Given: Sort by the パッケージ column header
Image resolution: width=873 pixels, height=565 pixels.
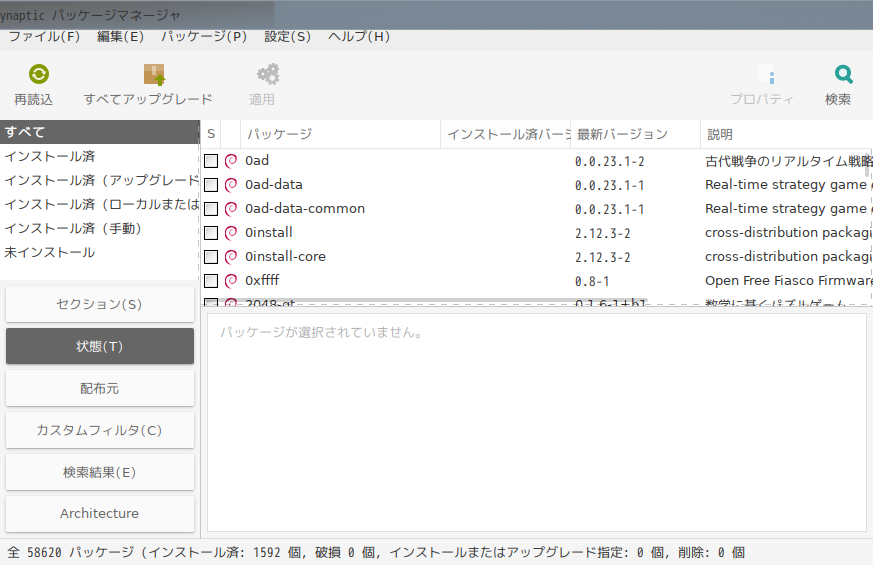Looking at the screenshot, I should (x=340, y=134).
